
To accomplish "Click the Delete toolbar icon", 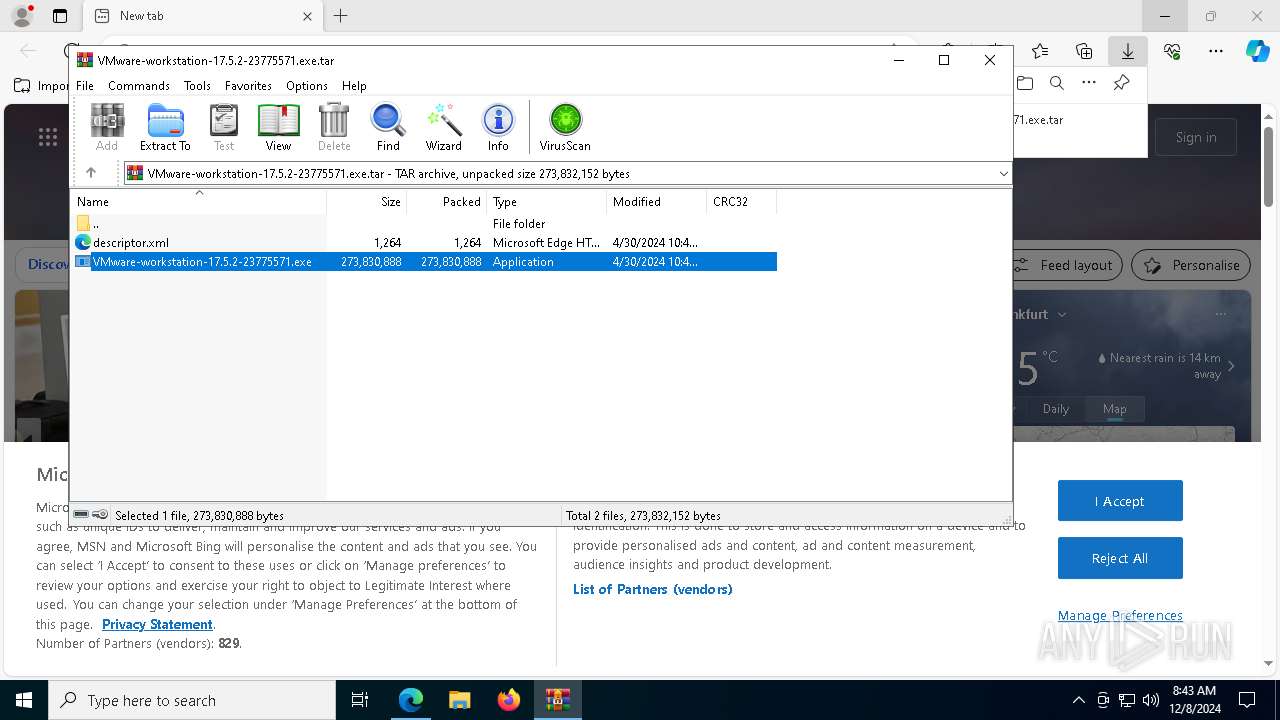I will point(334,127).
